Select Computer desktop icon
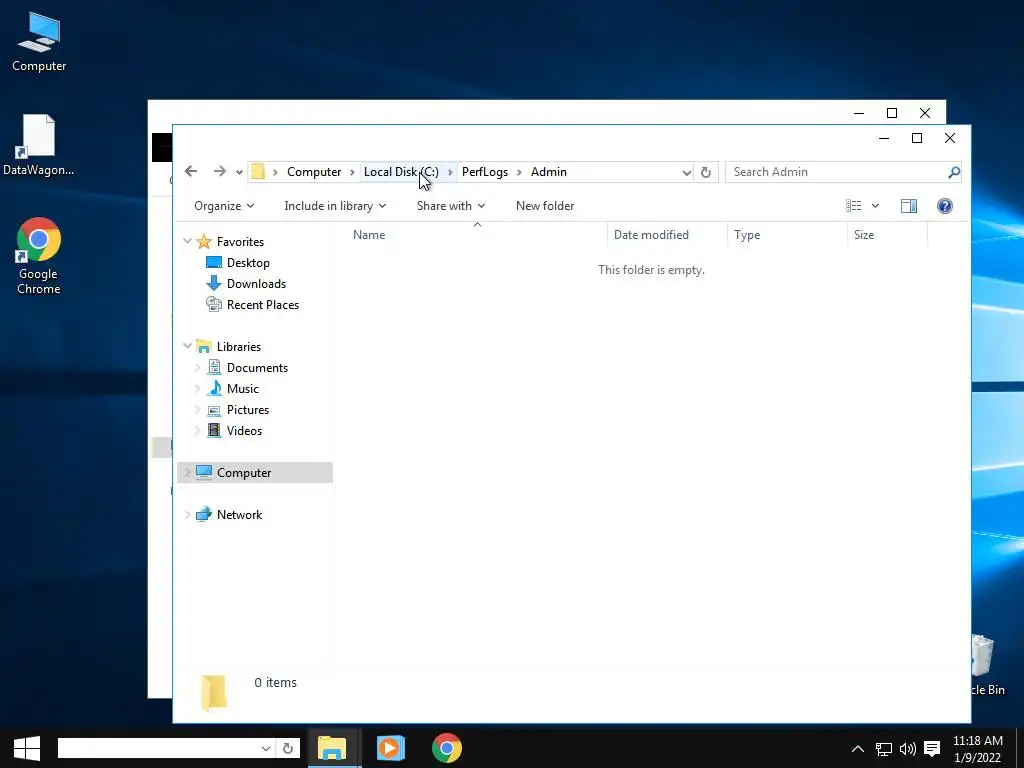Image resolution: width=1024 pixels, height=768 pixels. tap(39, 42)
